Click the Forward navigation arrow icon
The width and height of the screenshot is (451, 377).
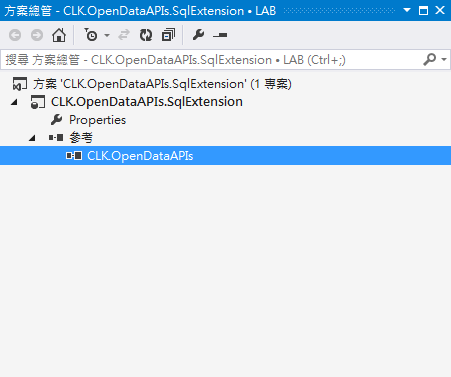point(37,35)
